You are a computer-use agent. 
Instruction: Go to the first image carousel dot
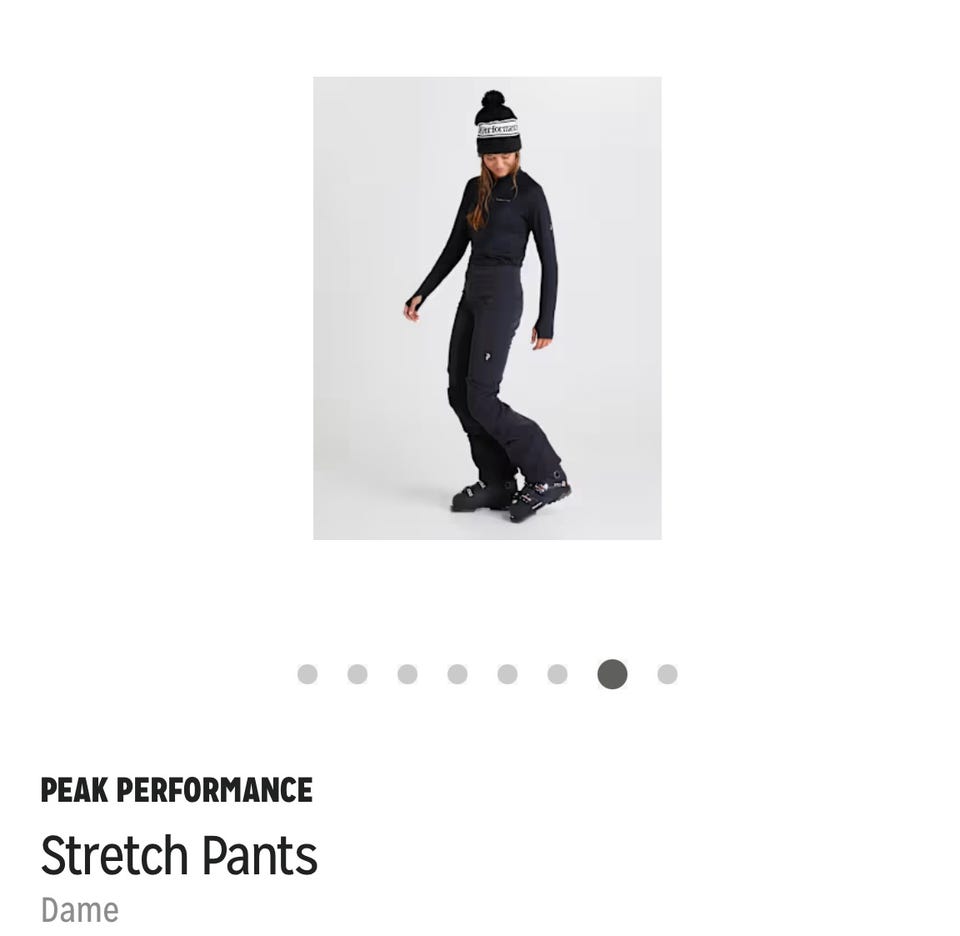[307, 674]
